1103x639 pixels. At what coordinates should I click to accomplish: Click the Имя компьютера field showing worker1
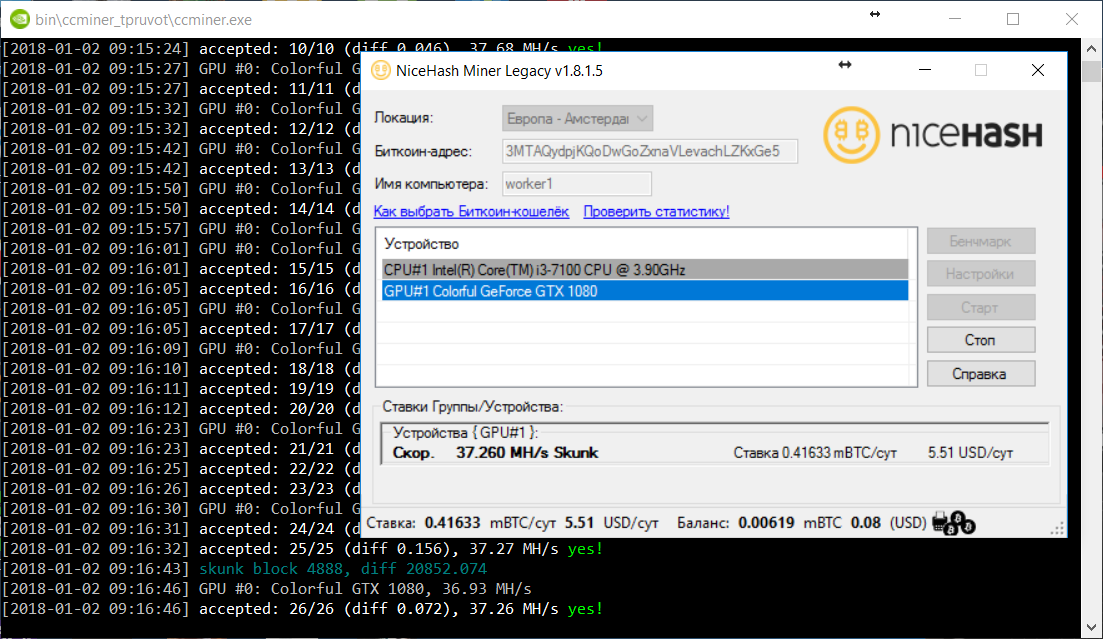pyautogui.click(x=577, y=184)
